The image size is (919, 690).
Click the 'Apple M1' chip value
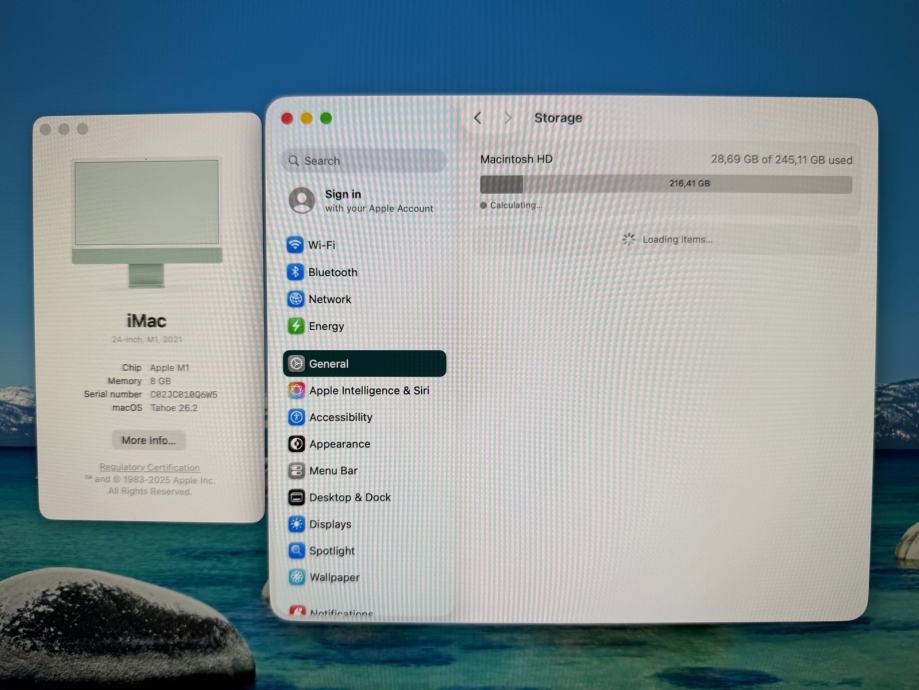169,368
